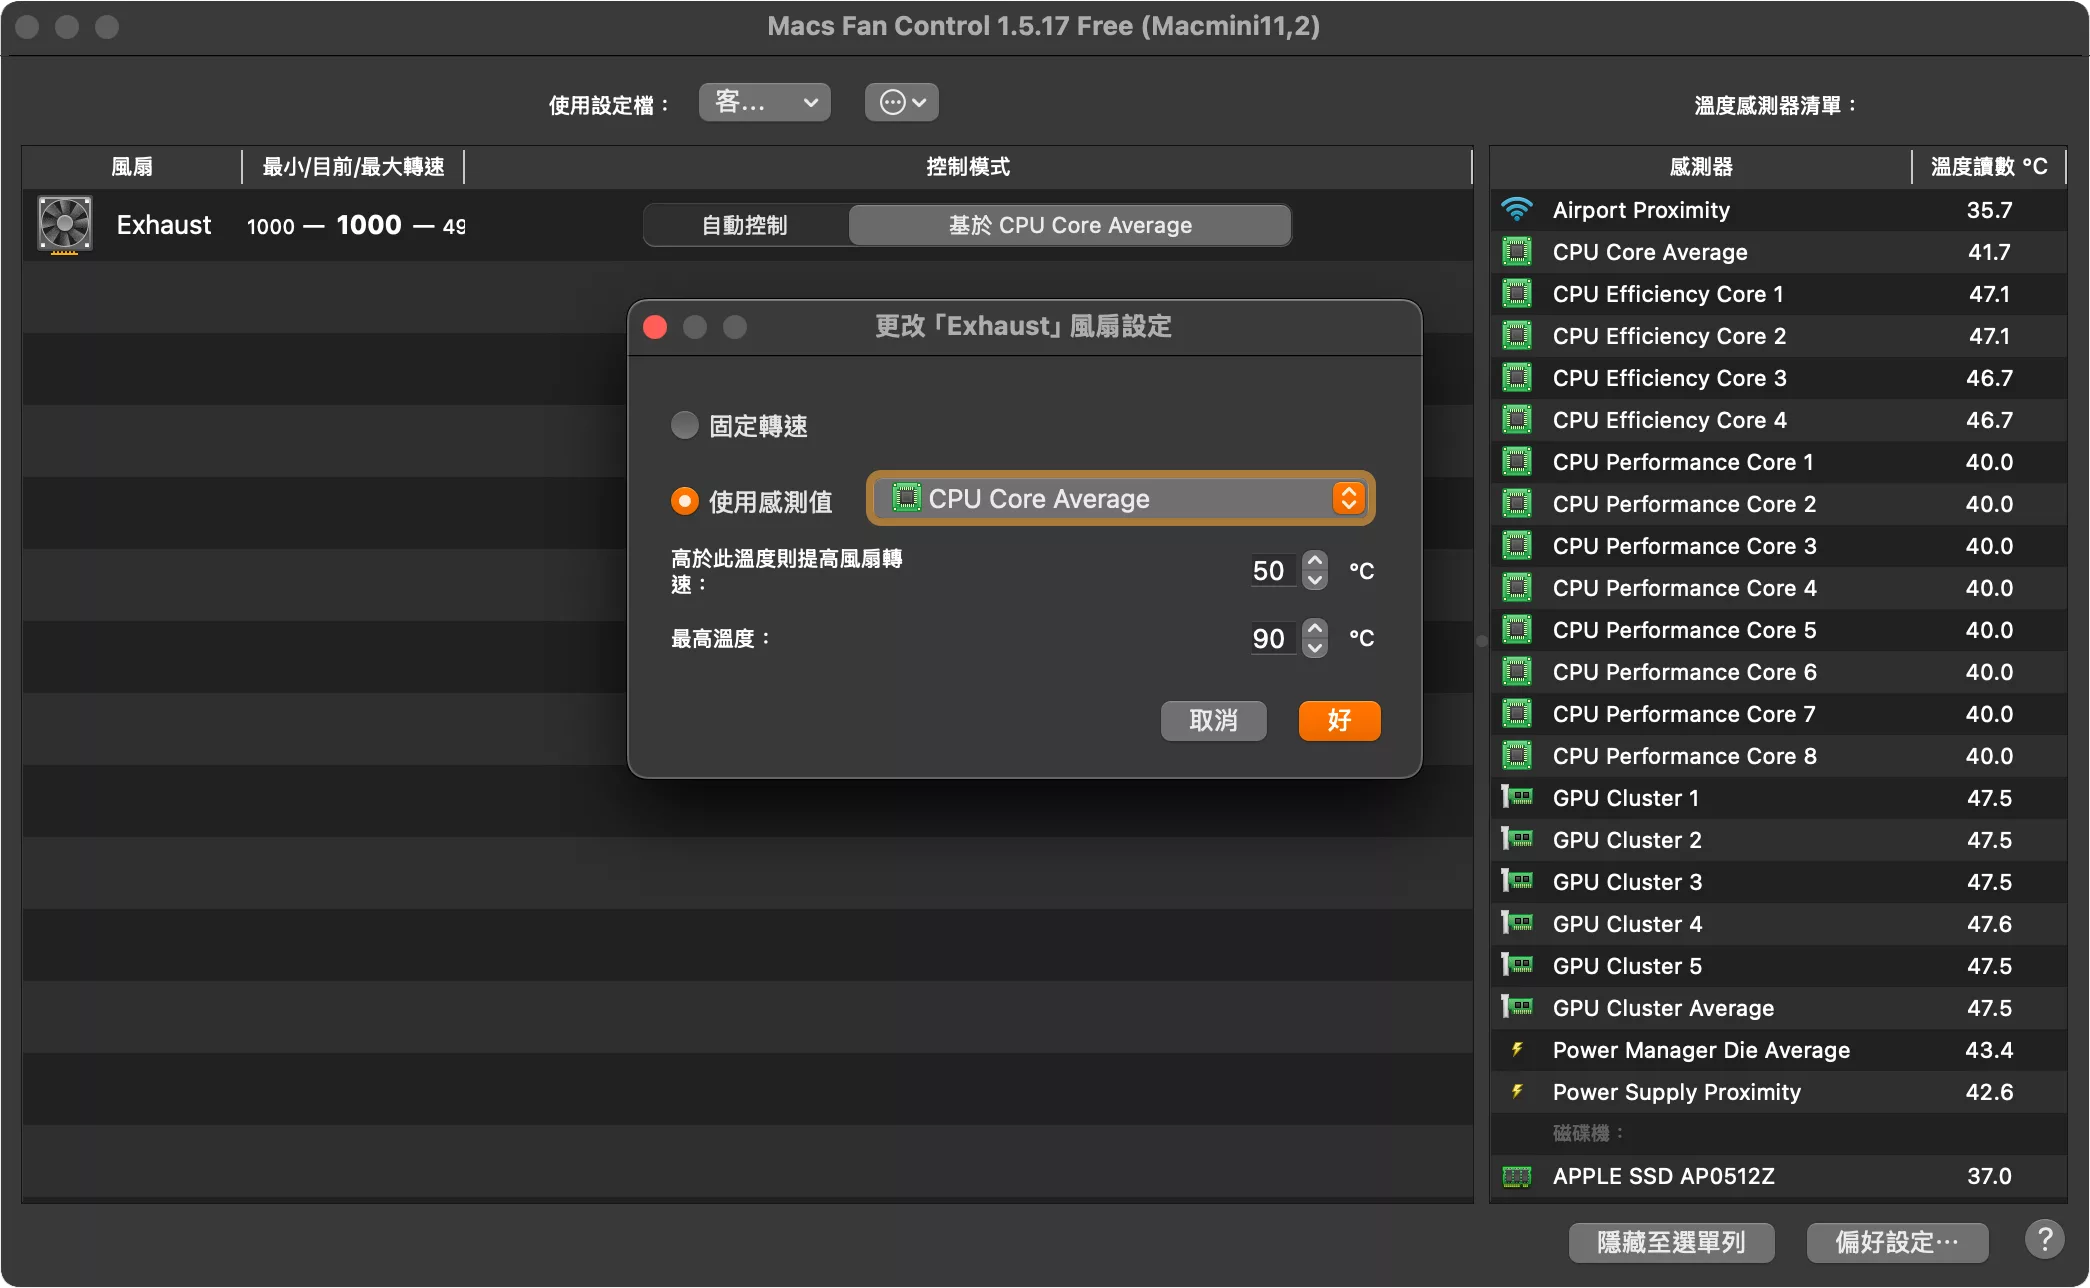Image resolution: width=2090 pixels, height=1288 pixels.
Task: Click Power Supply Proximity lightning icon
Action: pyautogui.click(x=1517, y=1091)
